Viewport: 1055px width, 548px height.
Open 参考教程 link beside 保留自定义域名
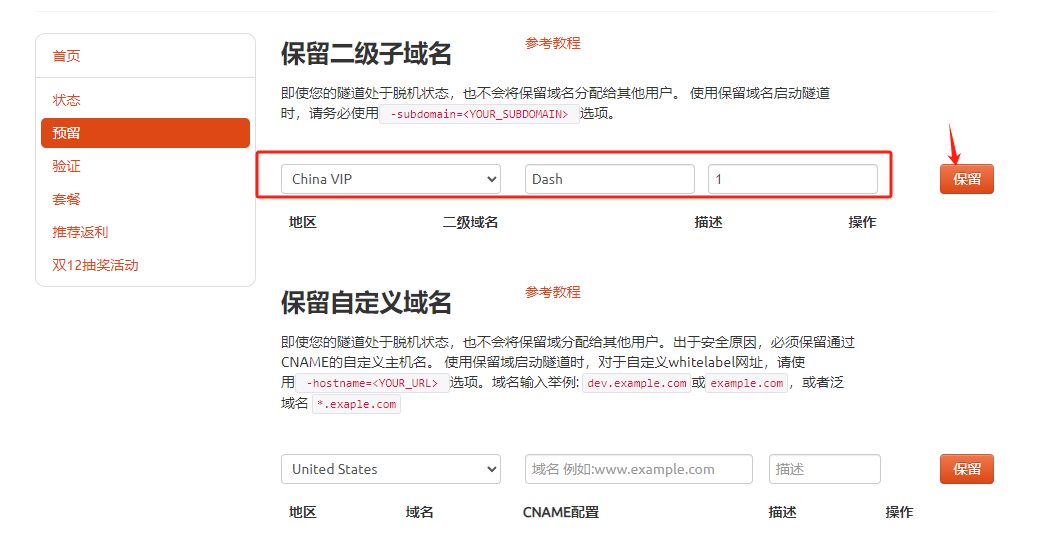point(552,292)
